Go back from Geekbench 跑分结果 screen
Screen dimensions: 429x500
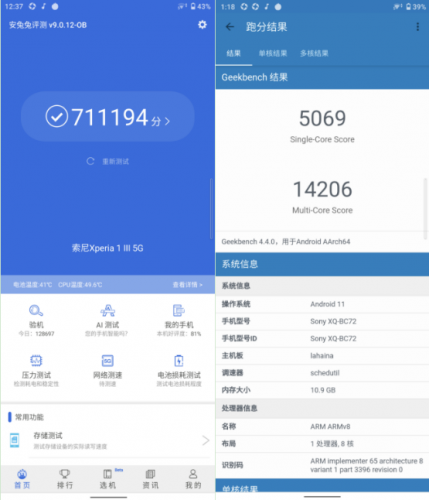click(230, 27)
